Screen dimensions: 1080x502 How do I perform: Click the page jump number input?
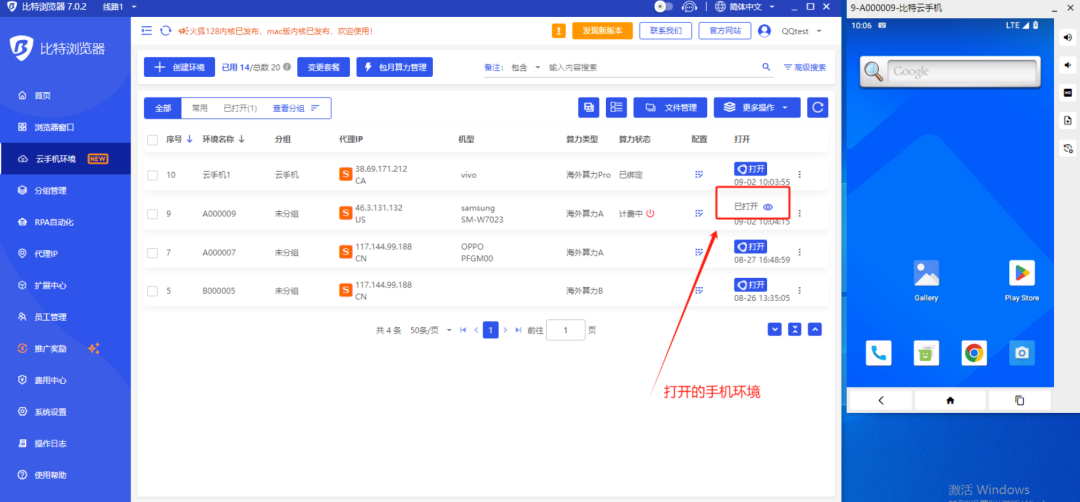coord(565,330)
